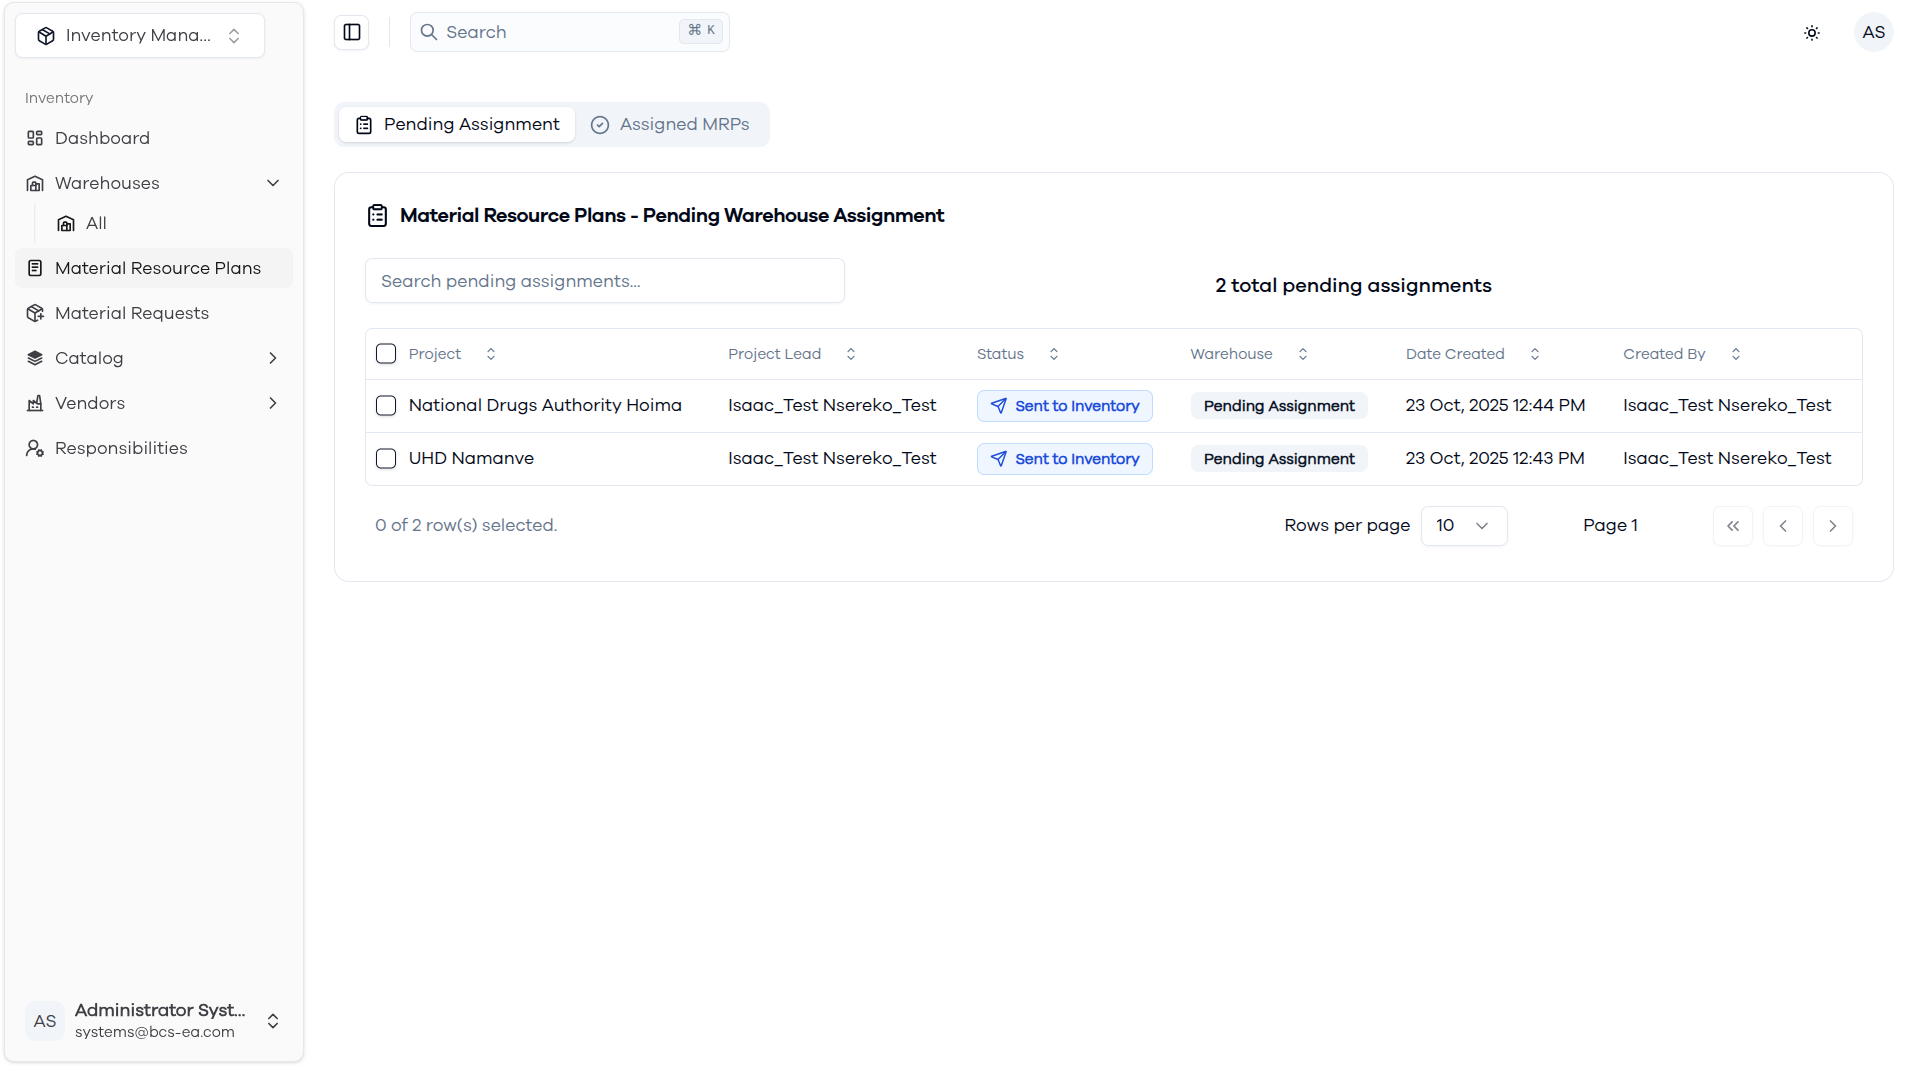Check the select-all rows checkbox

tap(386, 354)
